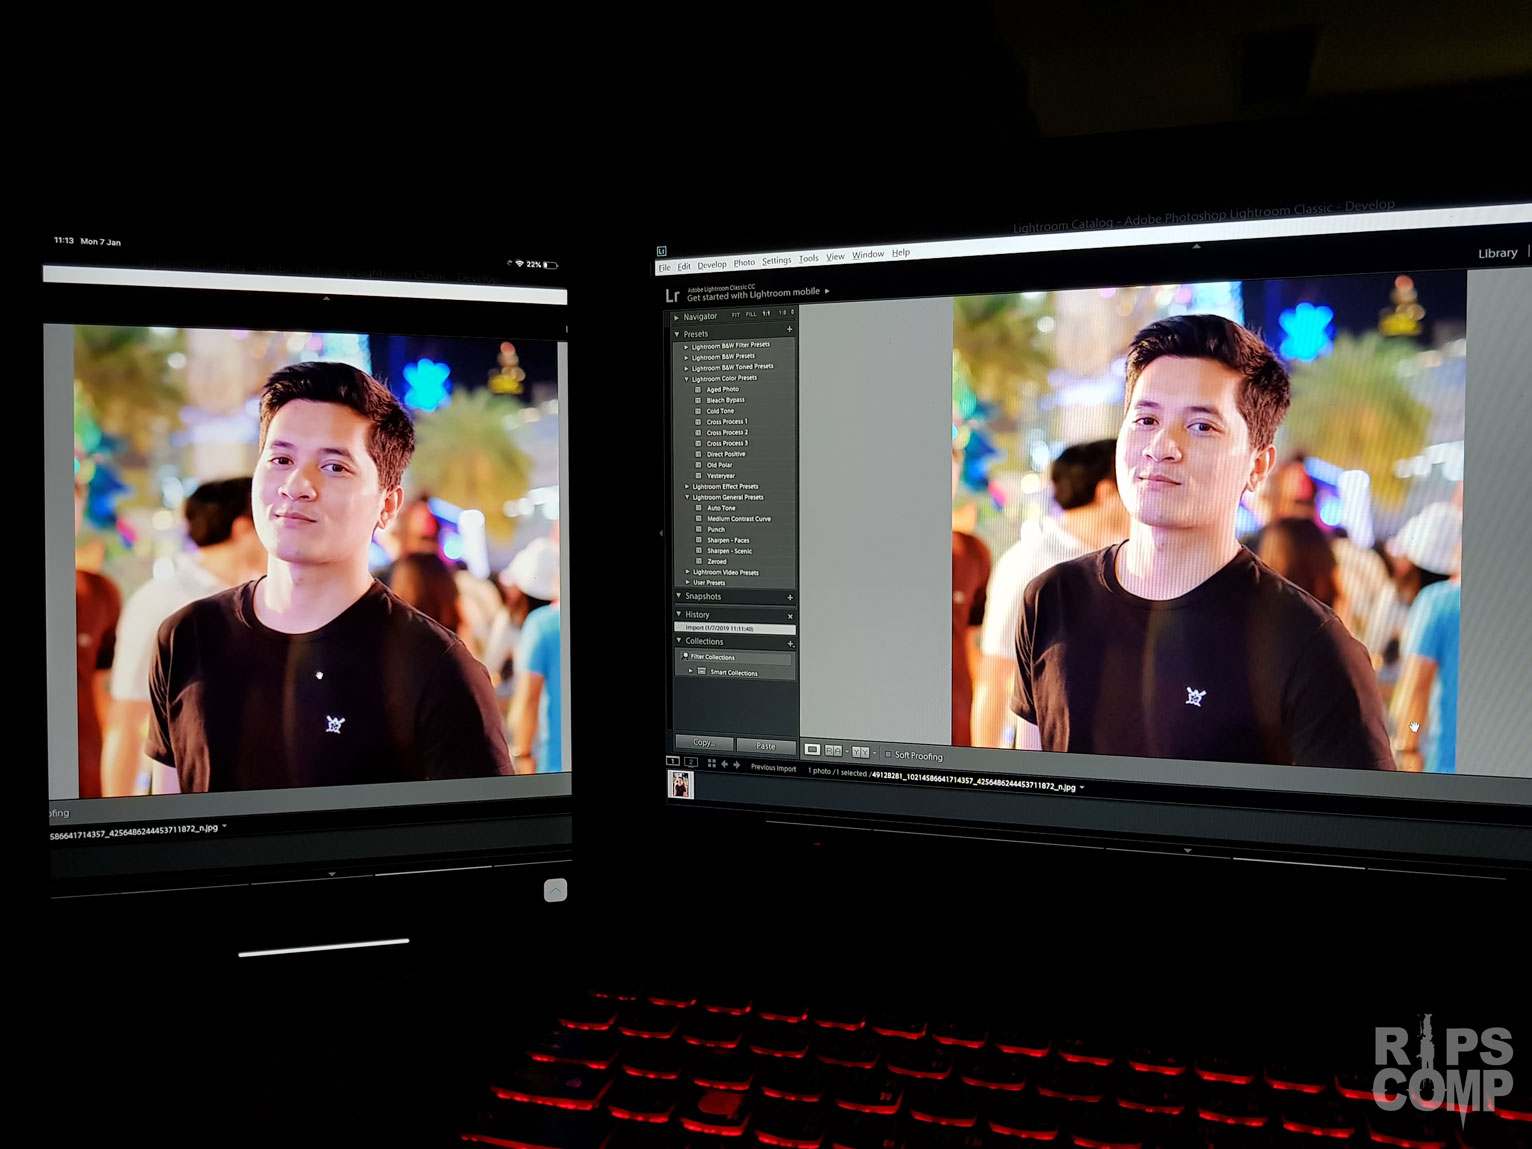Expand Lightroom B&W Filter Presets folder
1532x1149 pixels.
click(x=686, y=347)
